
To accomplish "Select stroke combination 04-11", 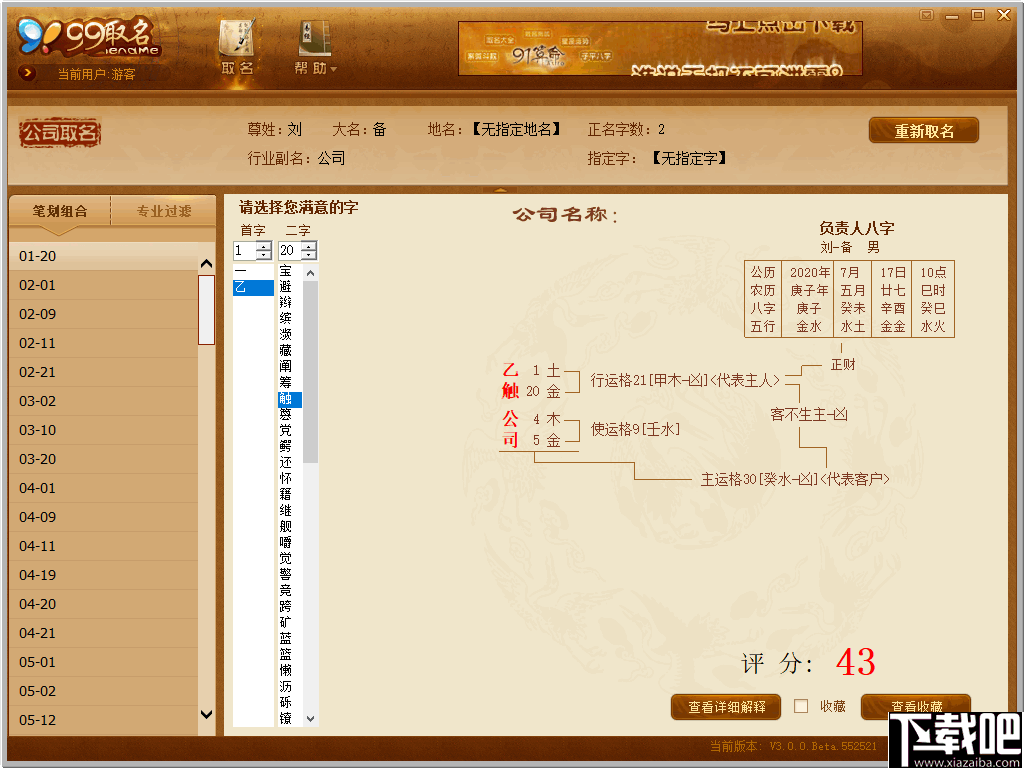I will tap(103, 546).
